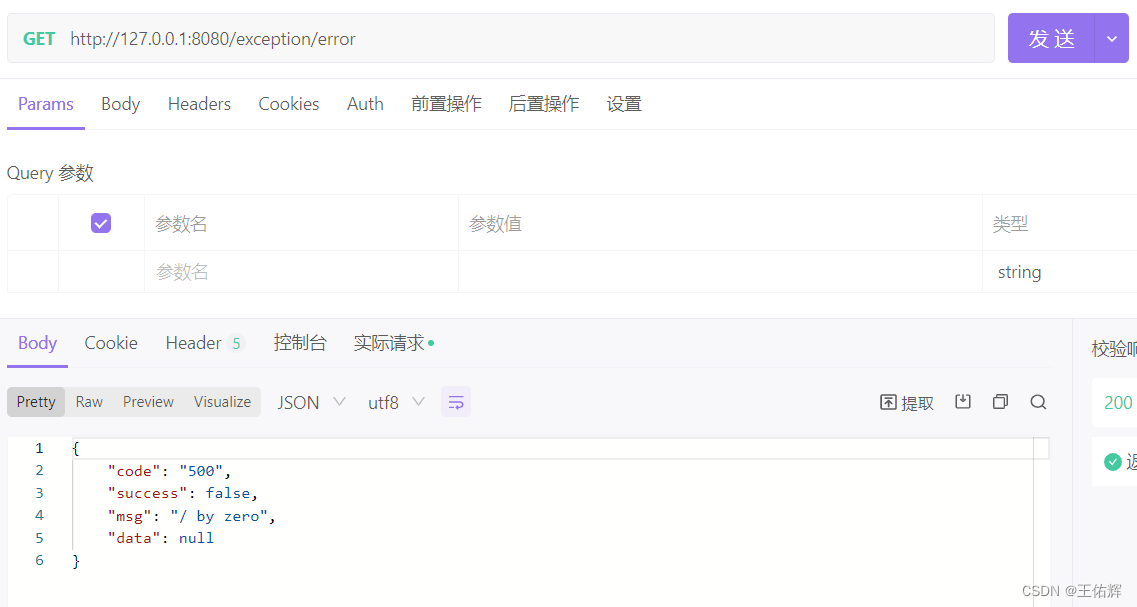Select the response Body tab
This screenshot has height=607, width=1137.
[38, 343]
